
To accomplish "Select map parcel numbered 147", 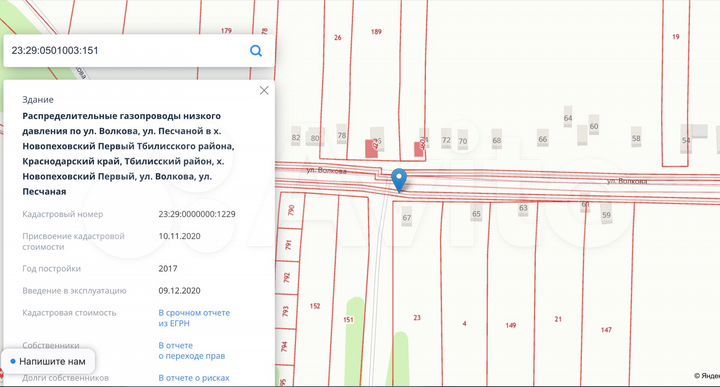I will point(606,330).
